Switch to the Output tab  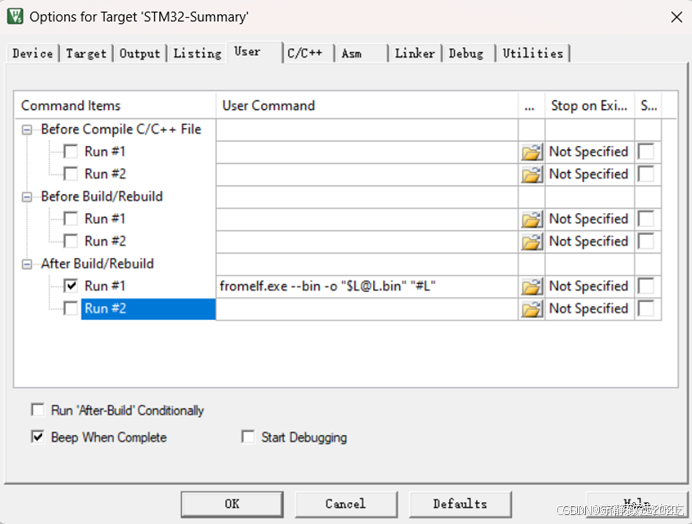[x=139, y=53]
